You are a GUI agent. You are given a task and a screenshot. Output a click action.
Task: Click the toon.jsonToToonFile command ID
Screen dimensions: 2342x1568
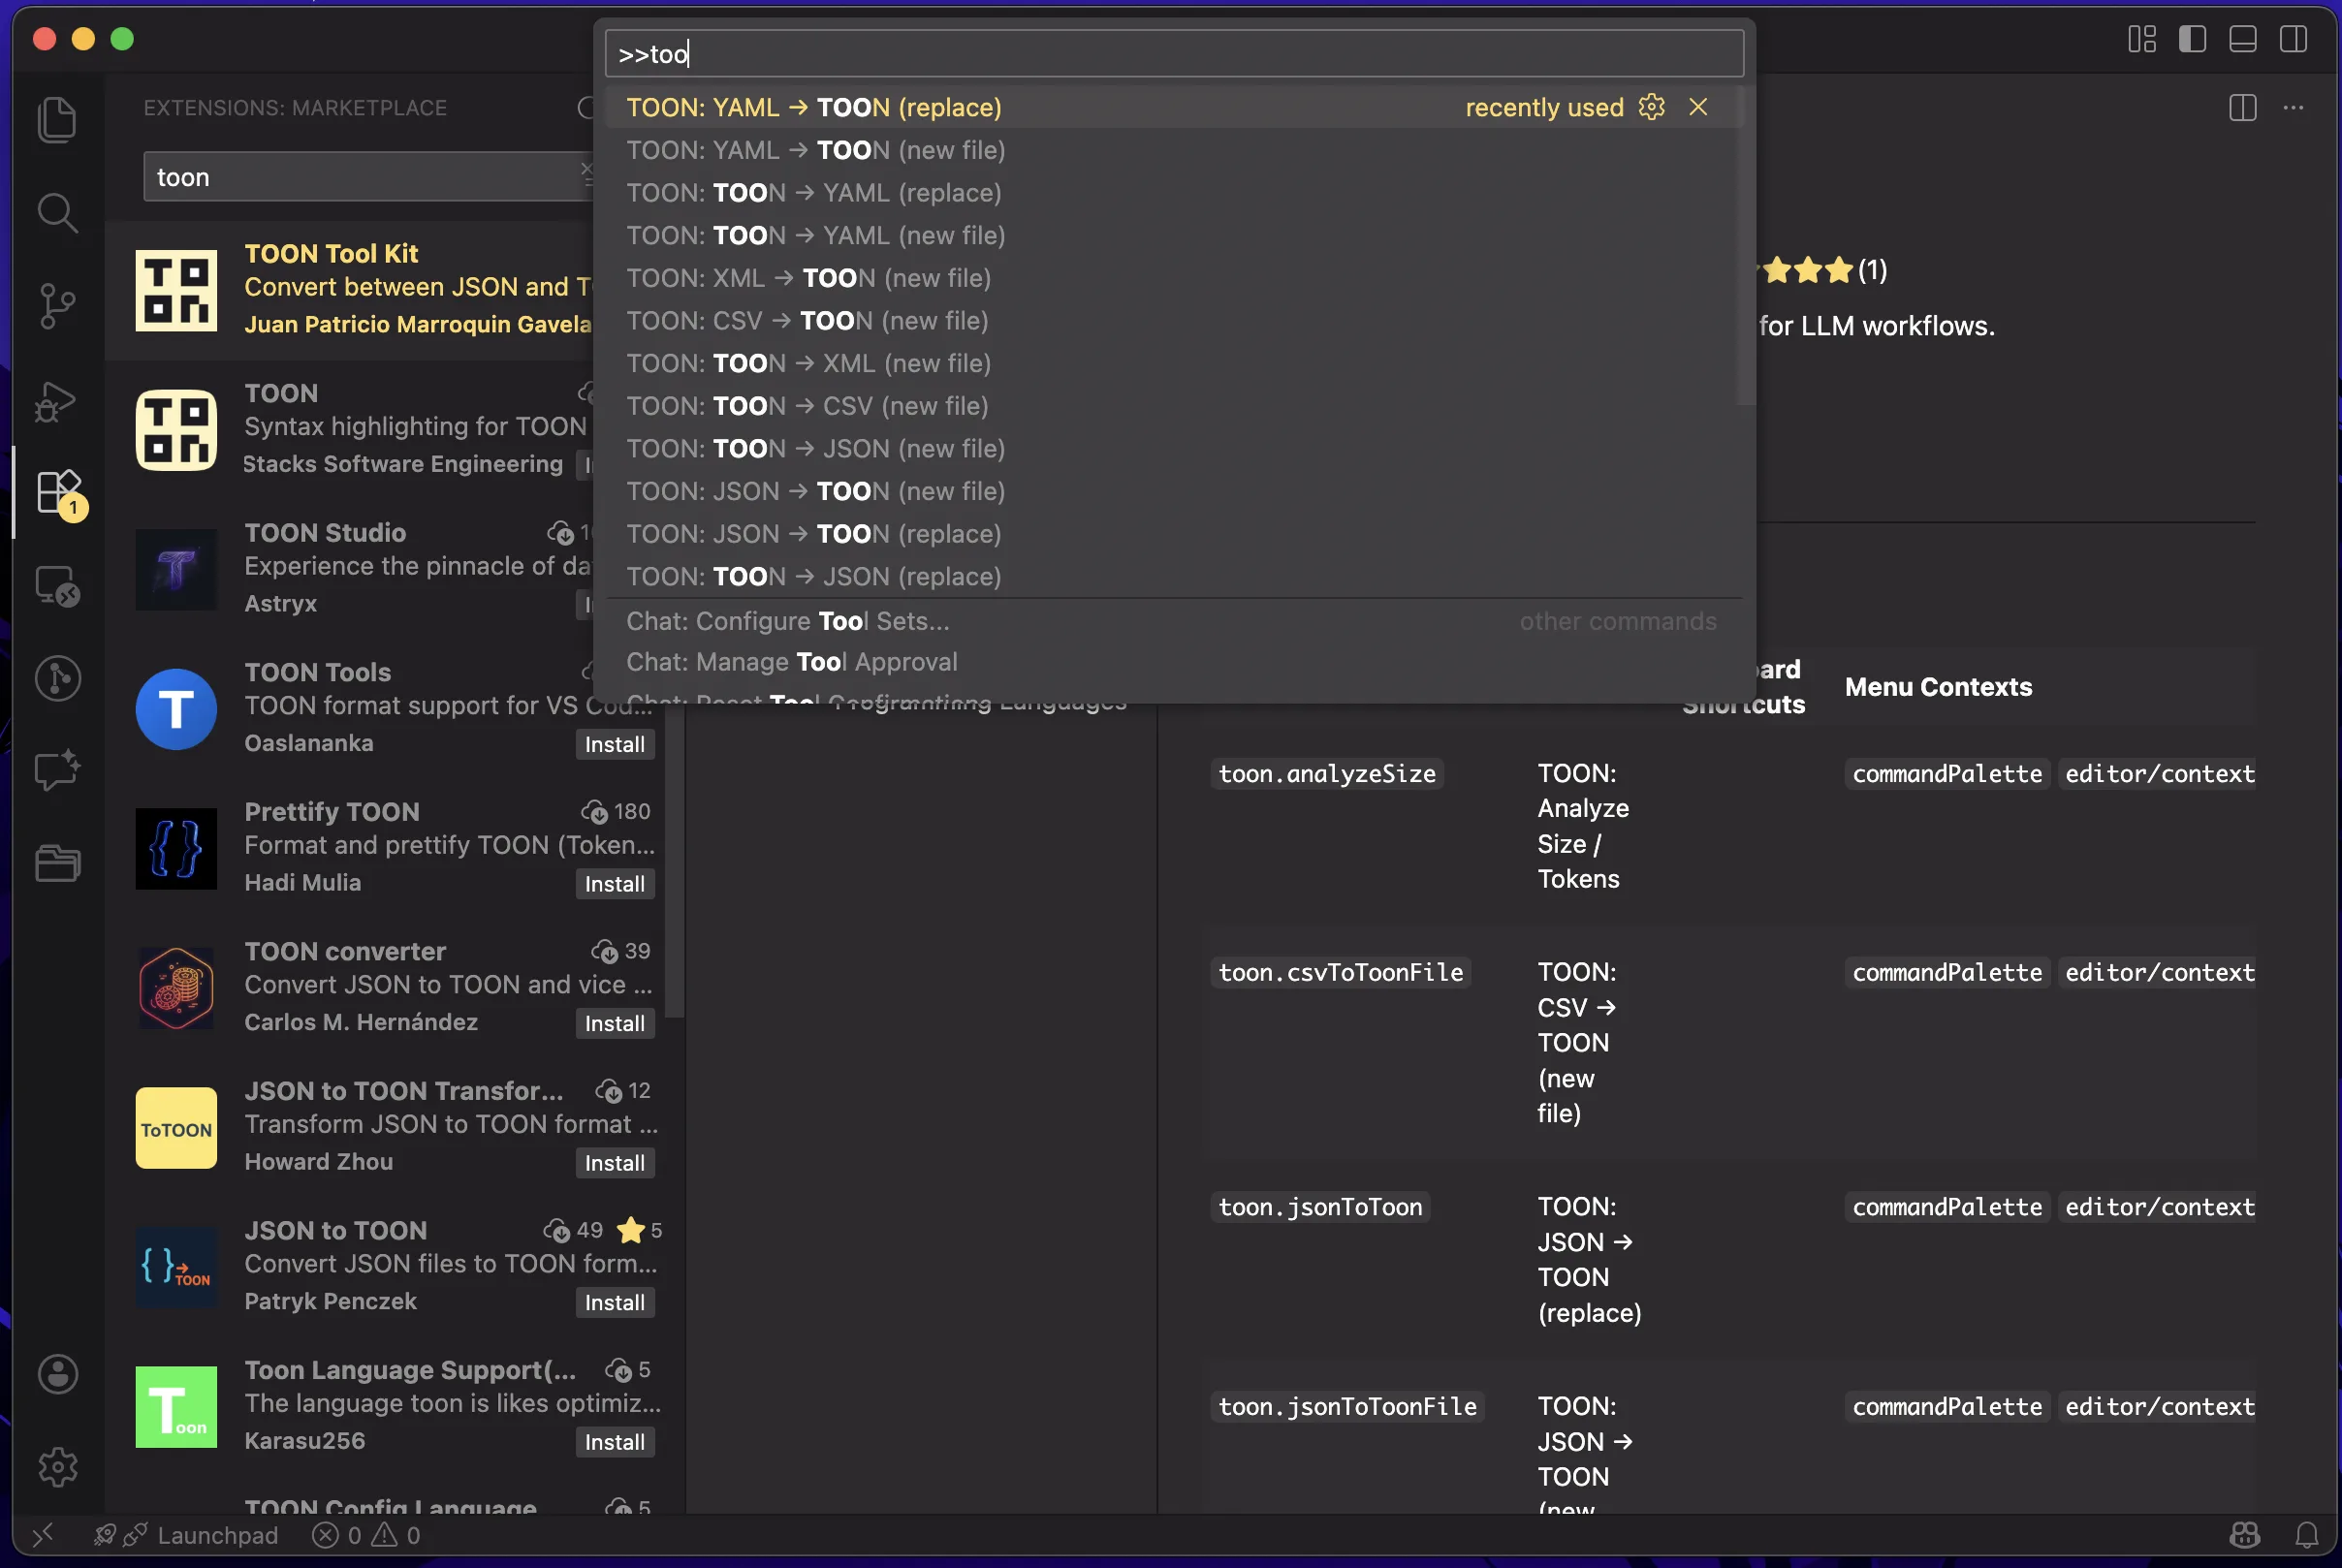click(1347, 1407)
